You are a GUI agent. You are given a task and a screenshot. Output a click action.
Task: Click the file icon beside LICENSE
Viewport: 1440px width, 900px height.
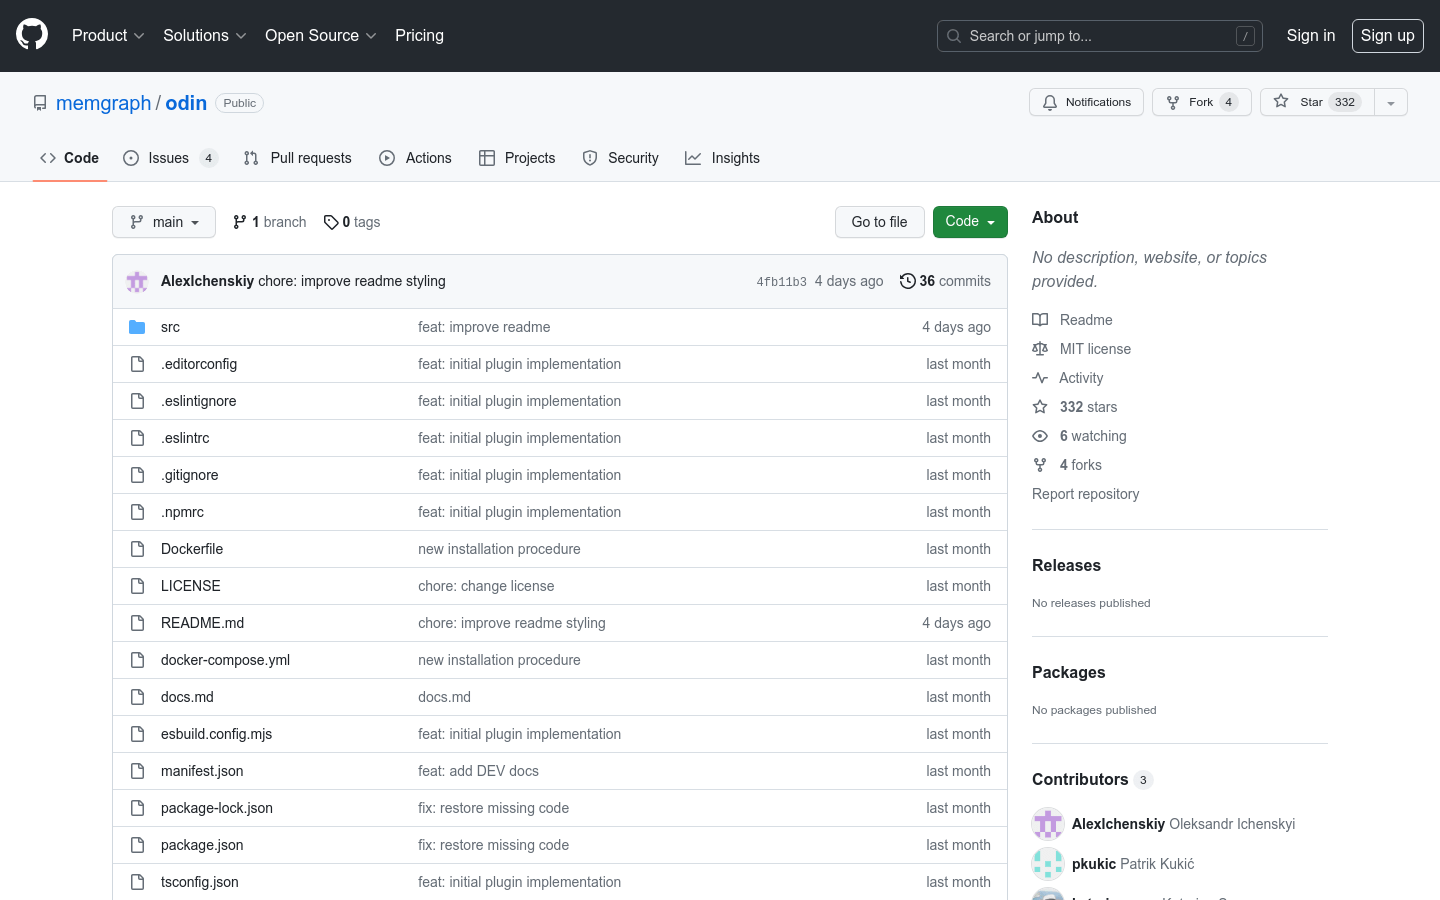click(137, 586)
